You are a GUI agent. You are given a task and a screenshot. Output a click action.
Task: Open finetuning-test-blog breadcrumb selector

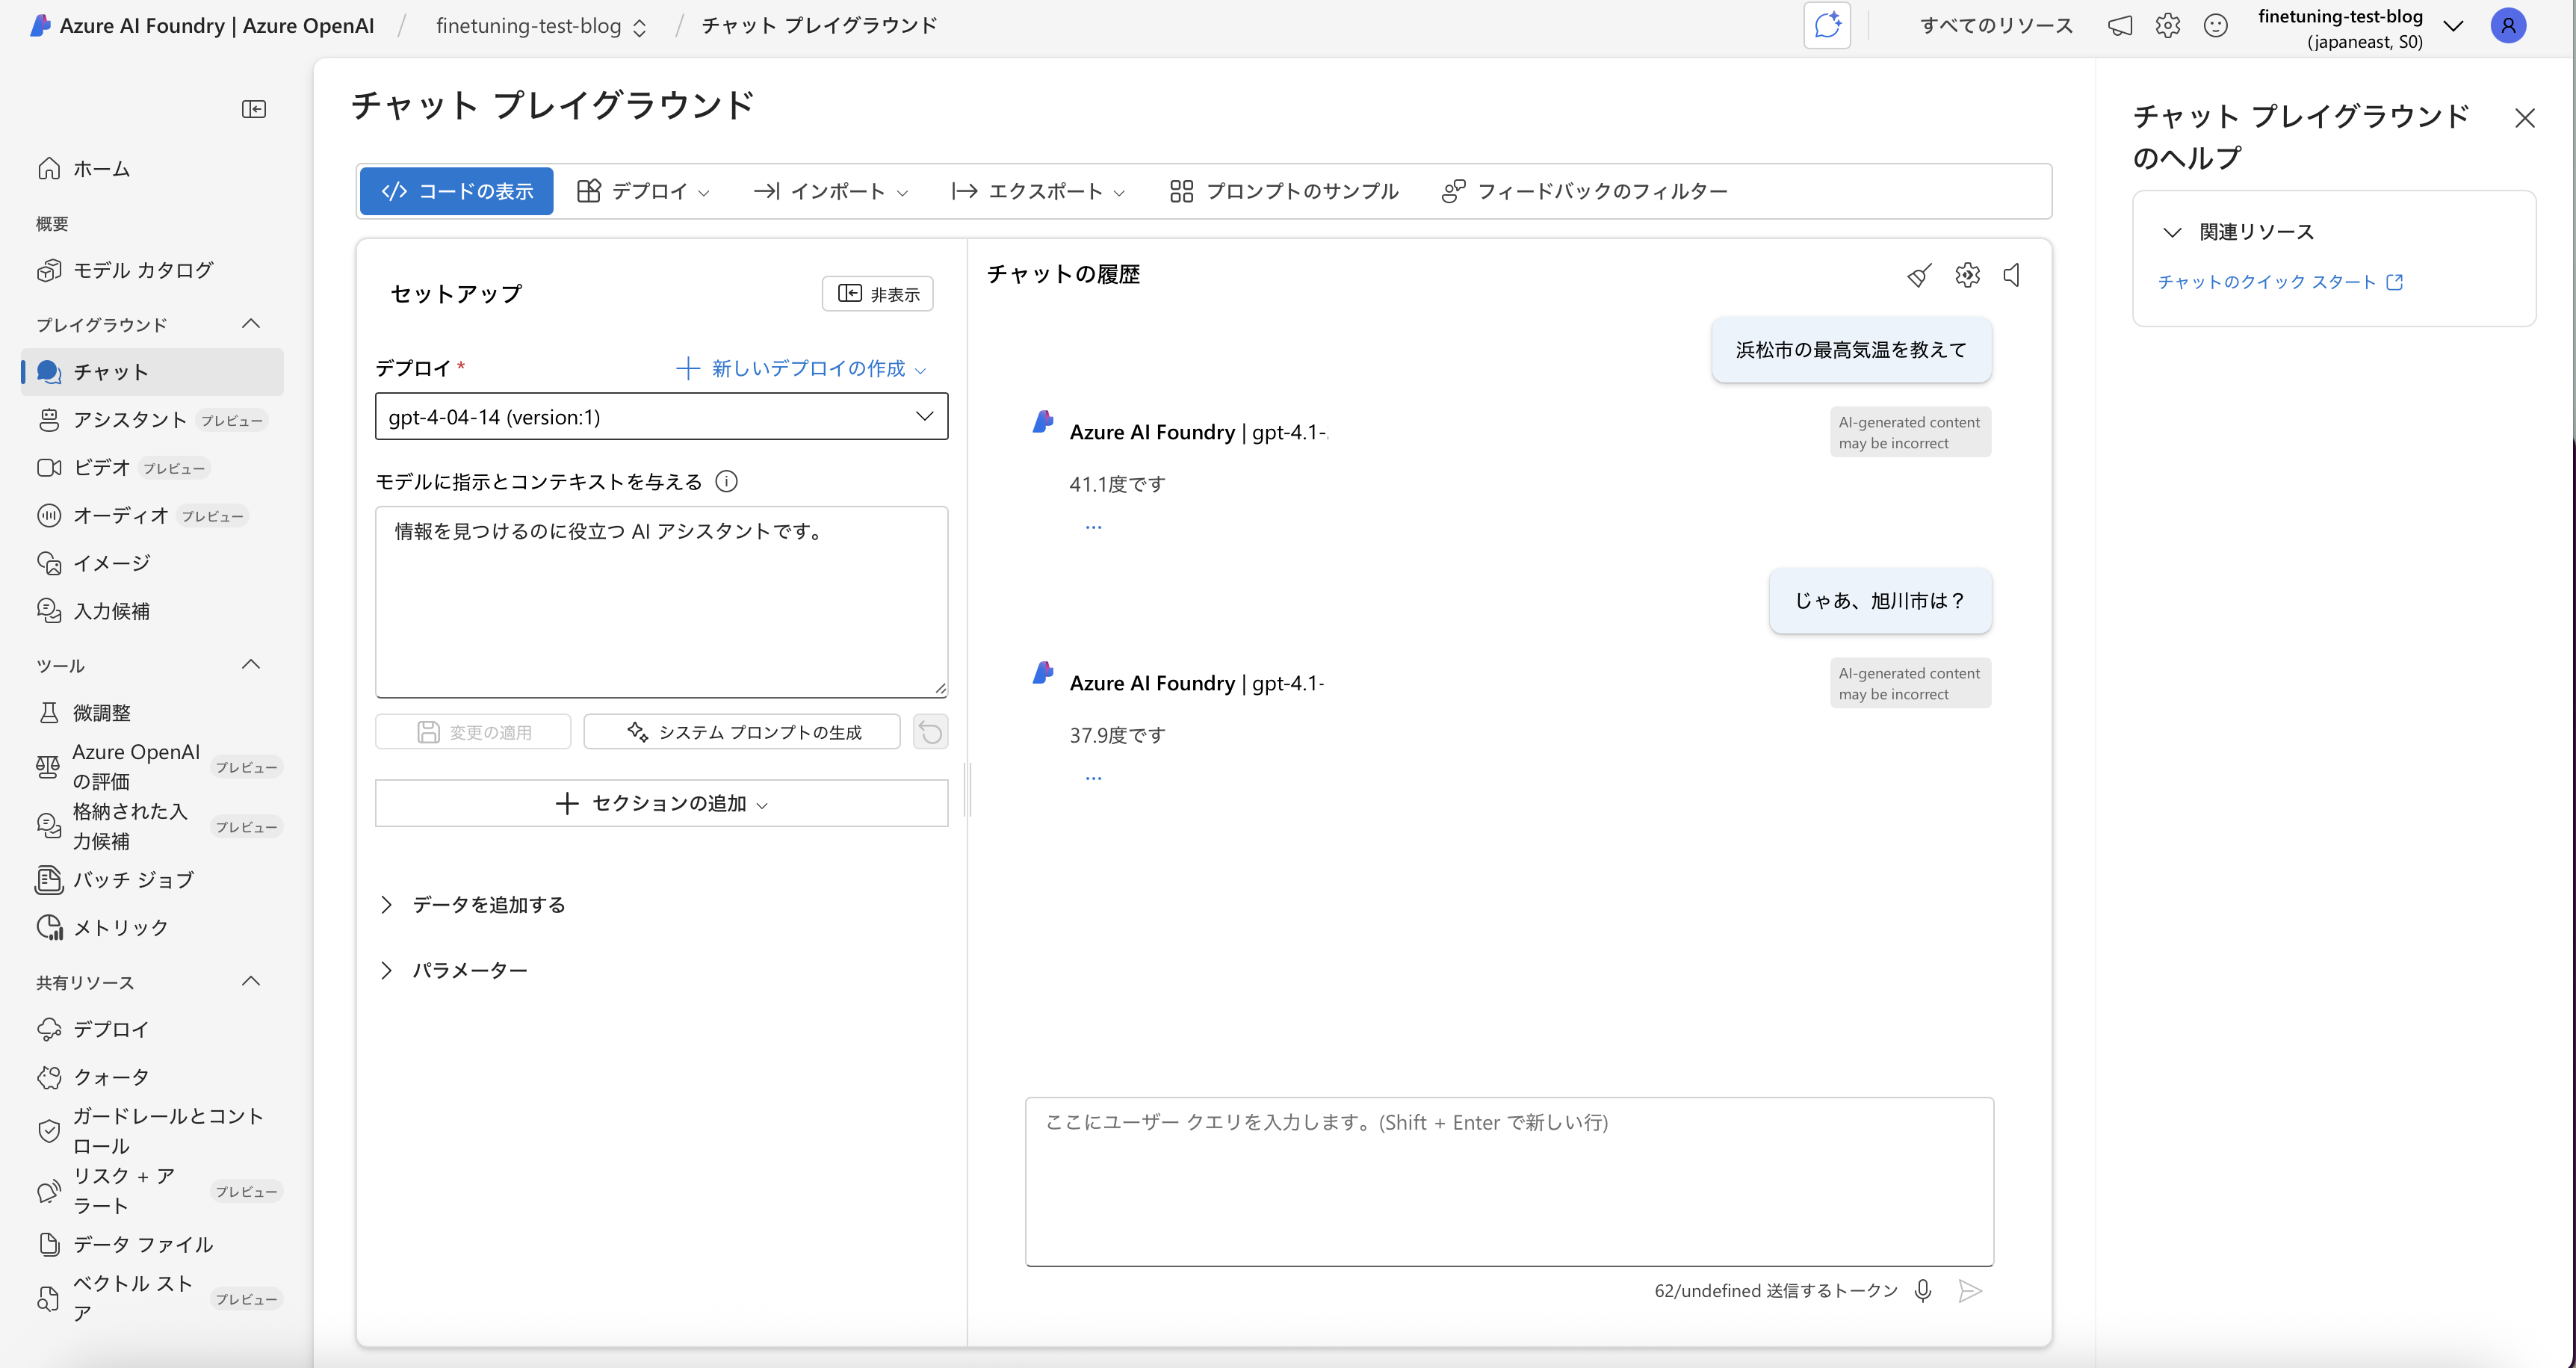click(x=541, y=26)
